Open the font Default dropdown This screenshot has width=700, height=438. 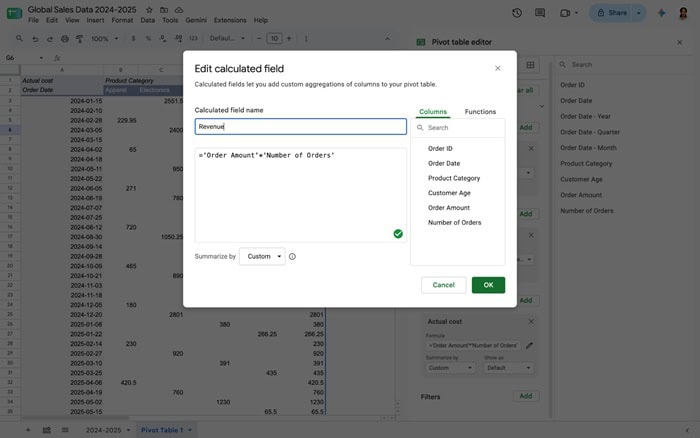[x=227, y=39]
